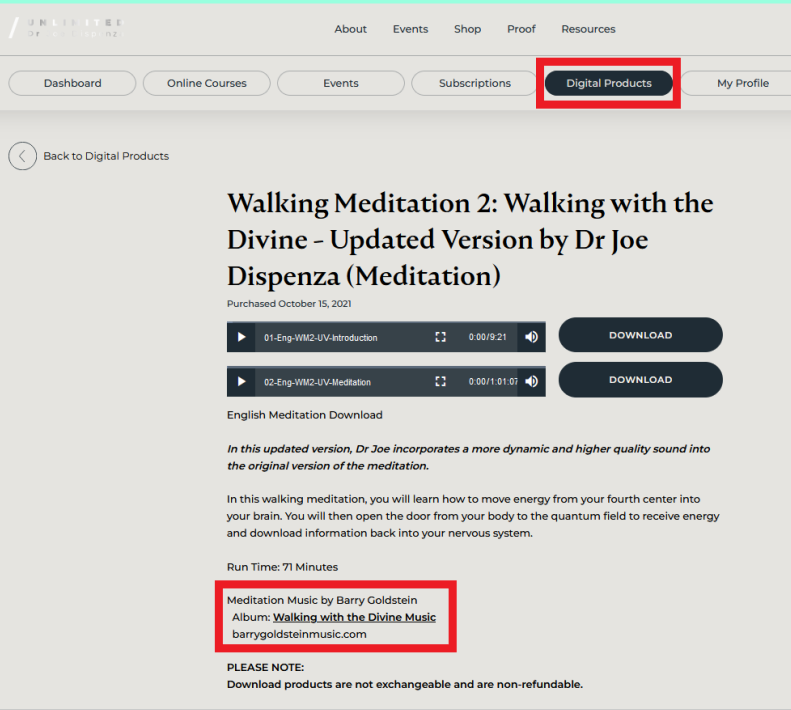Open the Resources menu item
The width and height of the screenshot is (791, 710).
click(588, 29)
